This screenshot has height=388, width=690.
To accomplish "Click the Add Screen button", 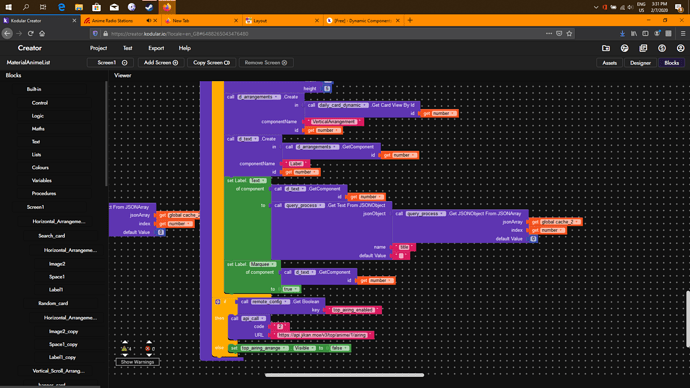I will [x=161, y=62].
